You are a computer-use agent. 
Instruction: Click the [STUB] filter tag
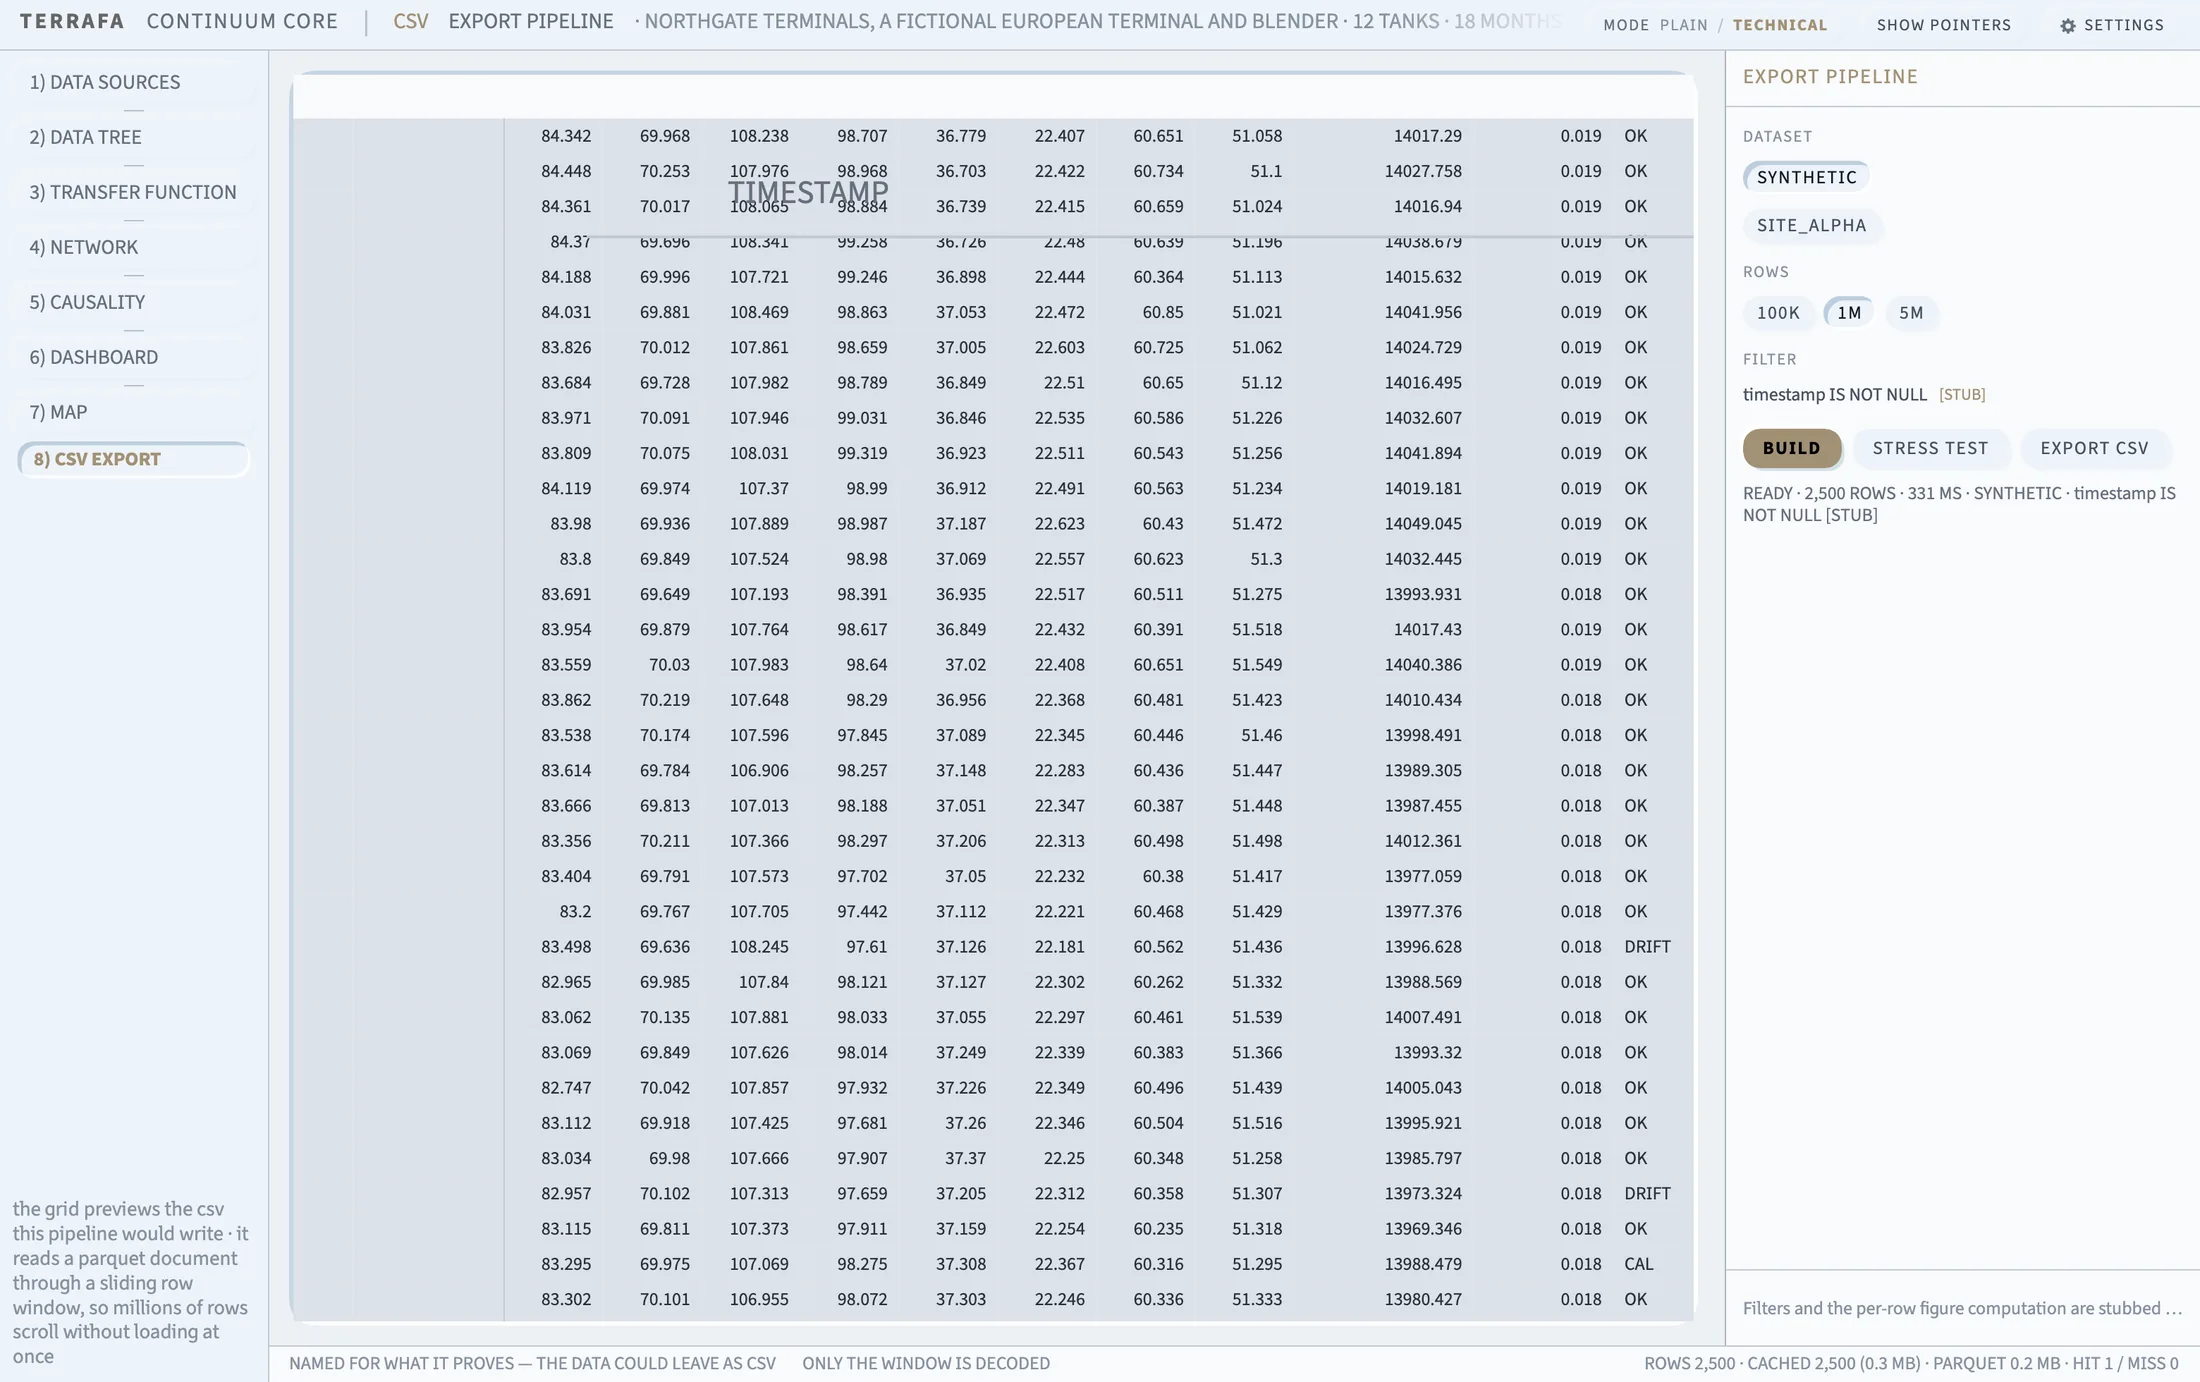coord(1962,394)
